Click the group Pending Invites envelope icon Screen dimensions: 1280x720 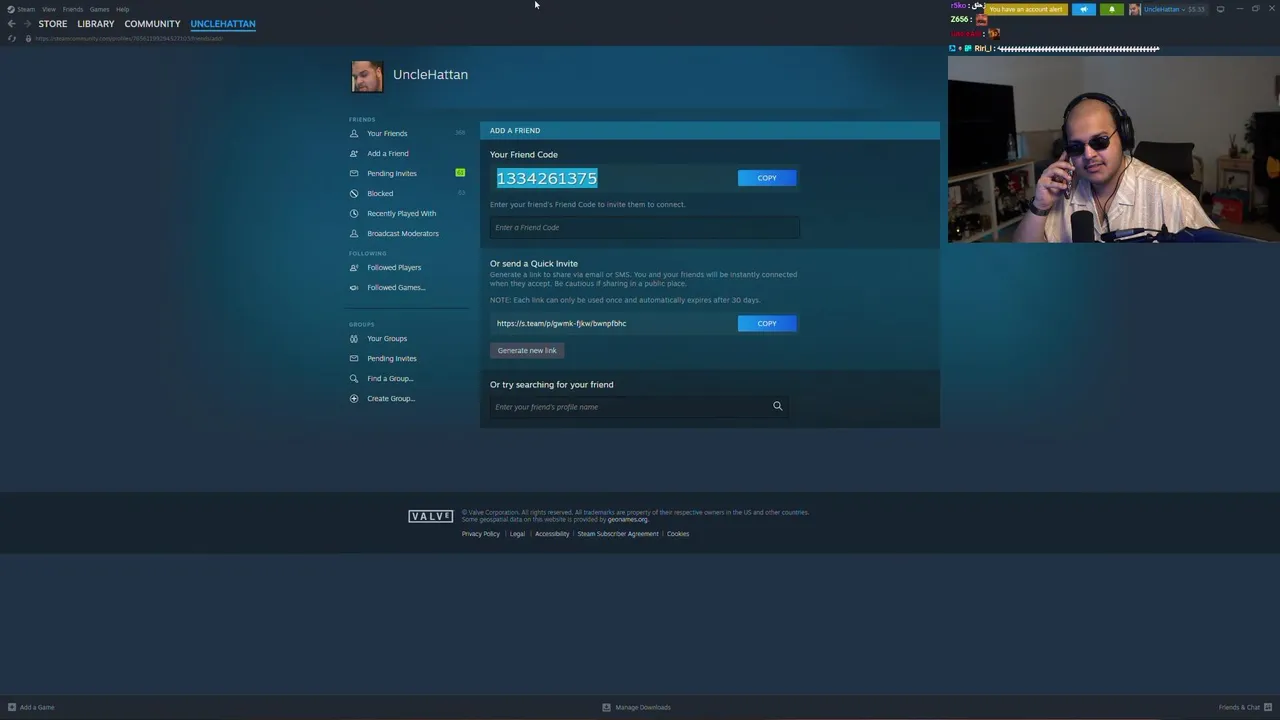(354, 358)
